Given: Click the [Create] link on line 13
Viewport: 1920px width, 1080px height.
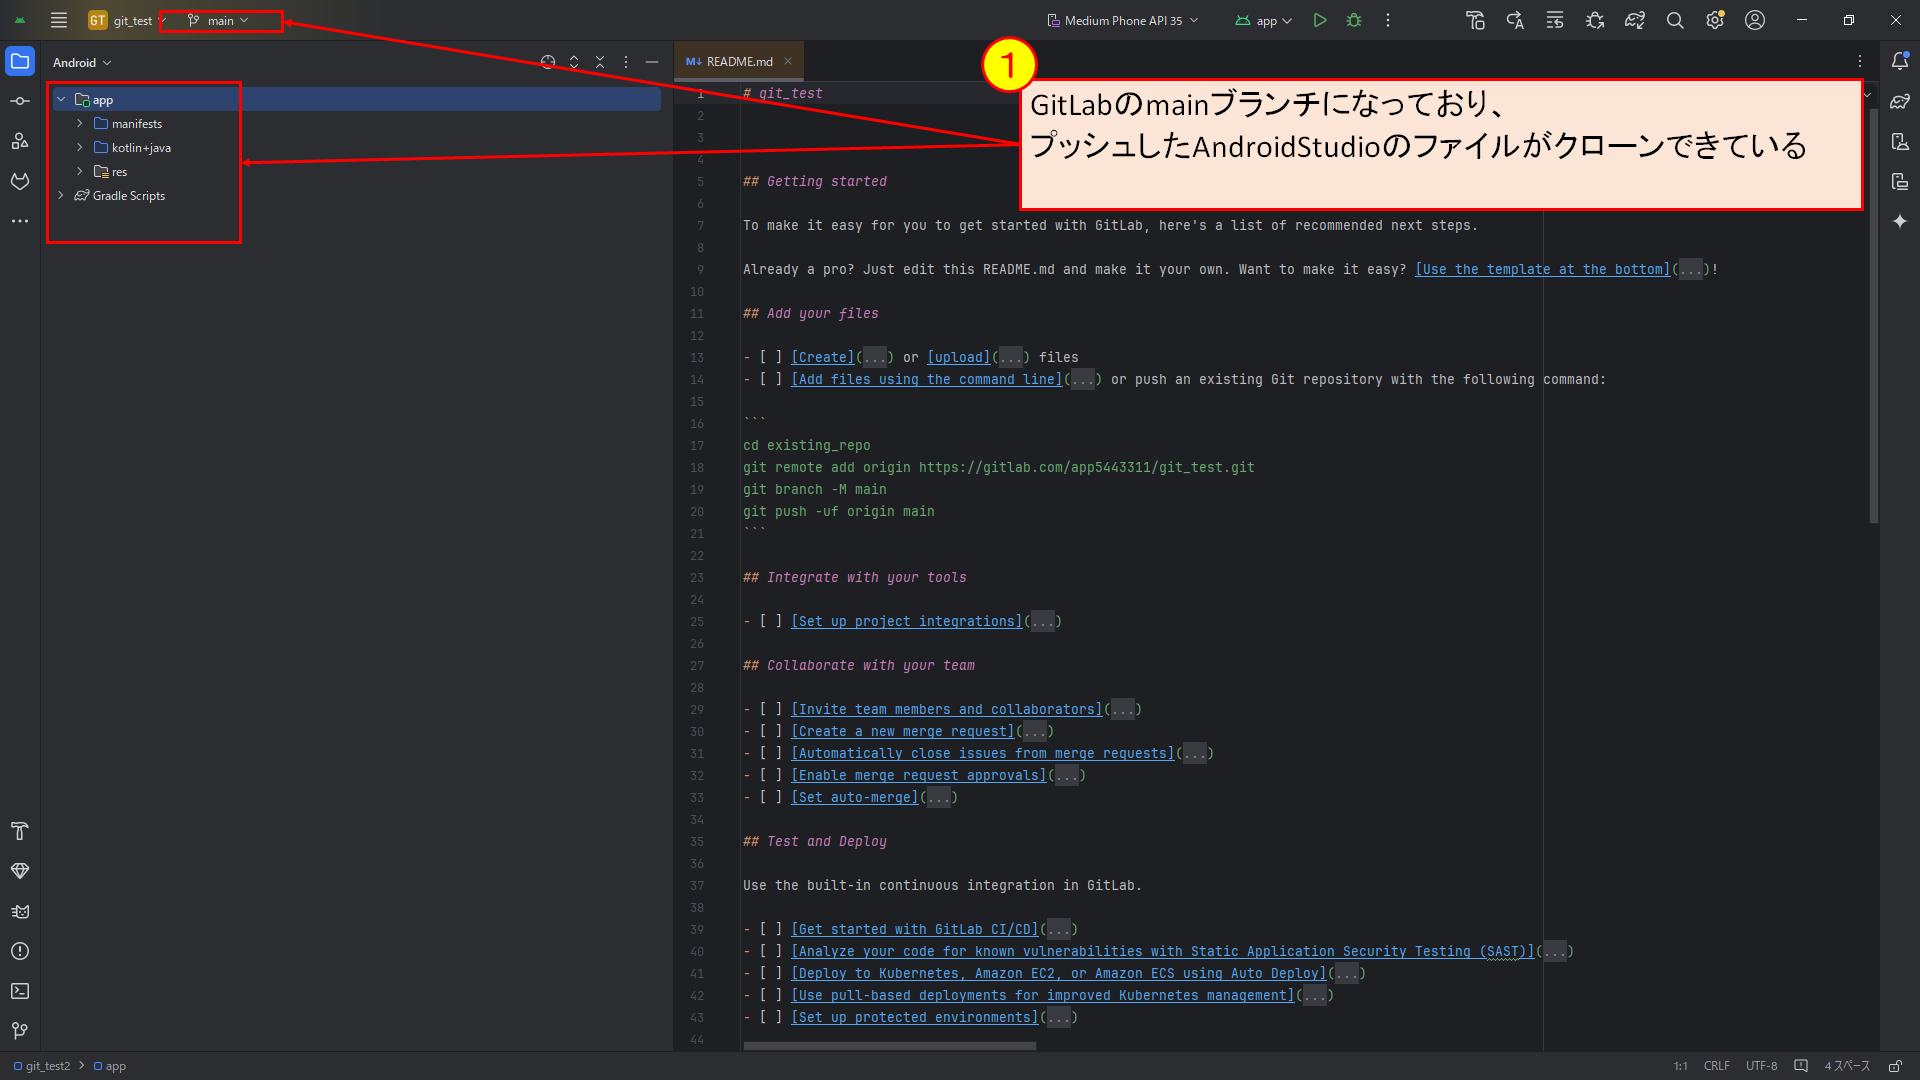Looking at the screenshot, I should click(x=823, y=357).
